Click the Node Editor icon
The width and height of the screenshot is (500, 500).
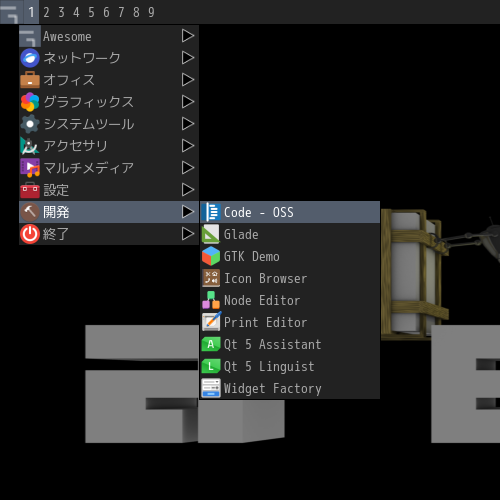211,300
